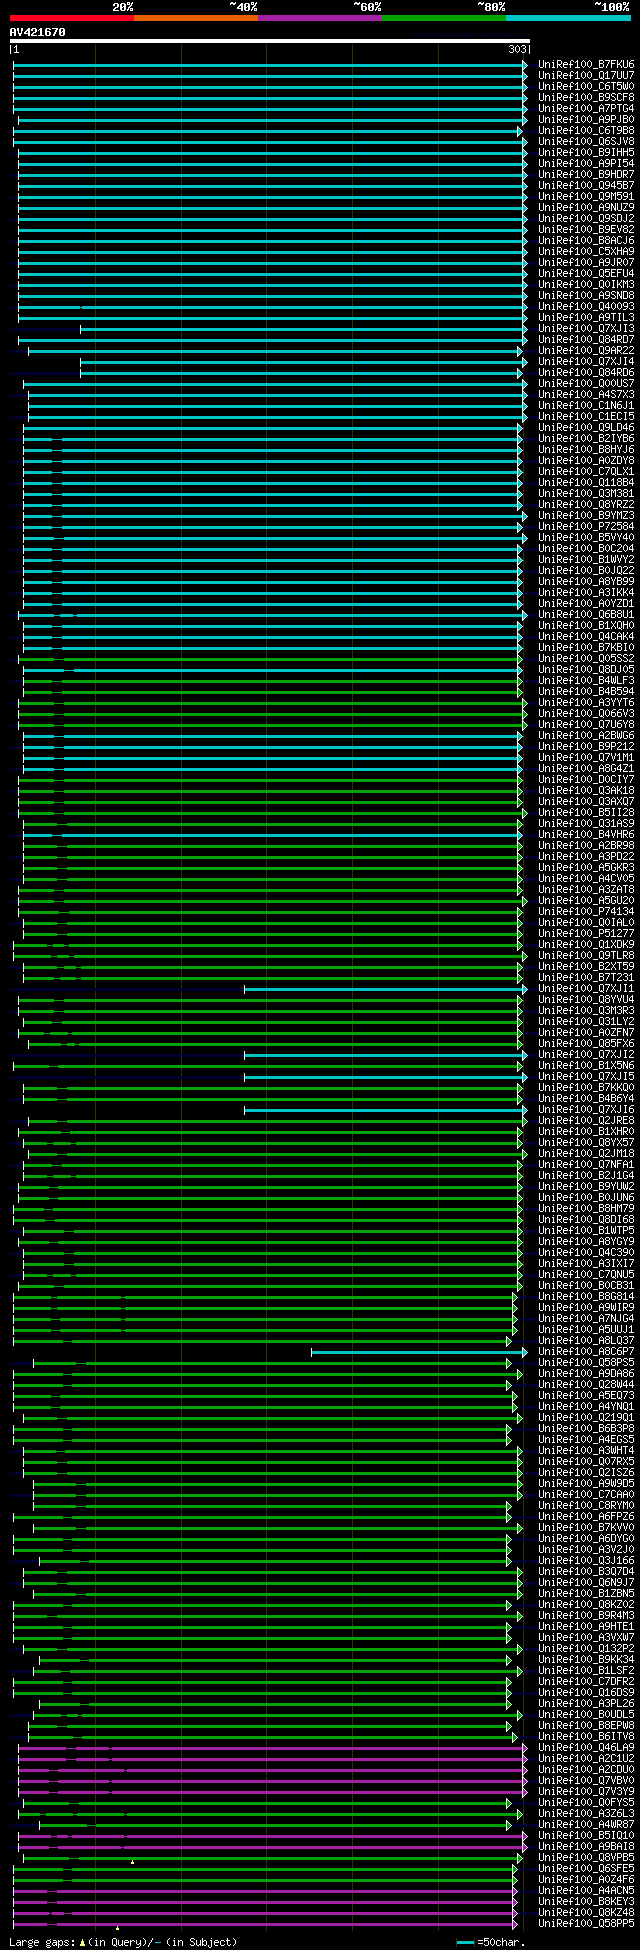This screenshot has width=640, height=1950.
Task: Select hit label UniRef100_A7PTG4
Action: 586,108
